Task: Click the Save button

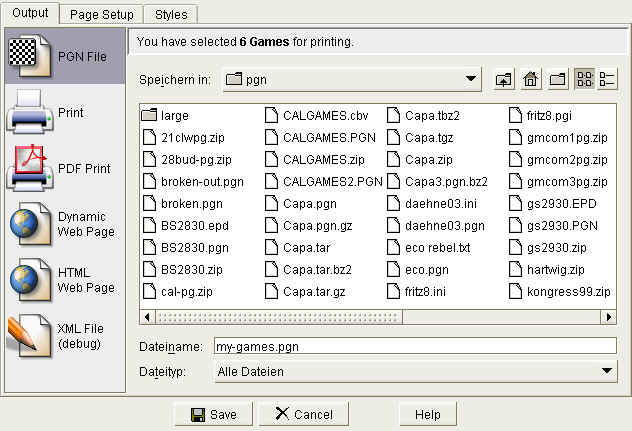Action: 213,414
